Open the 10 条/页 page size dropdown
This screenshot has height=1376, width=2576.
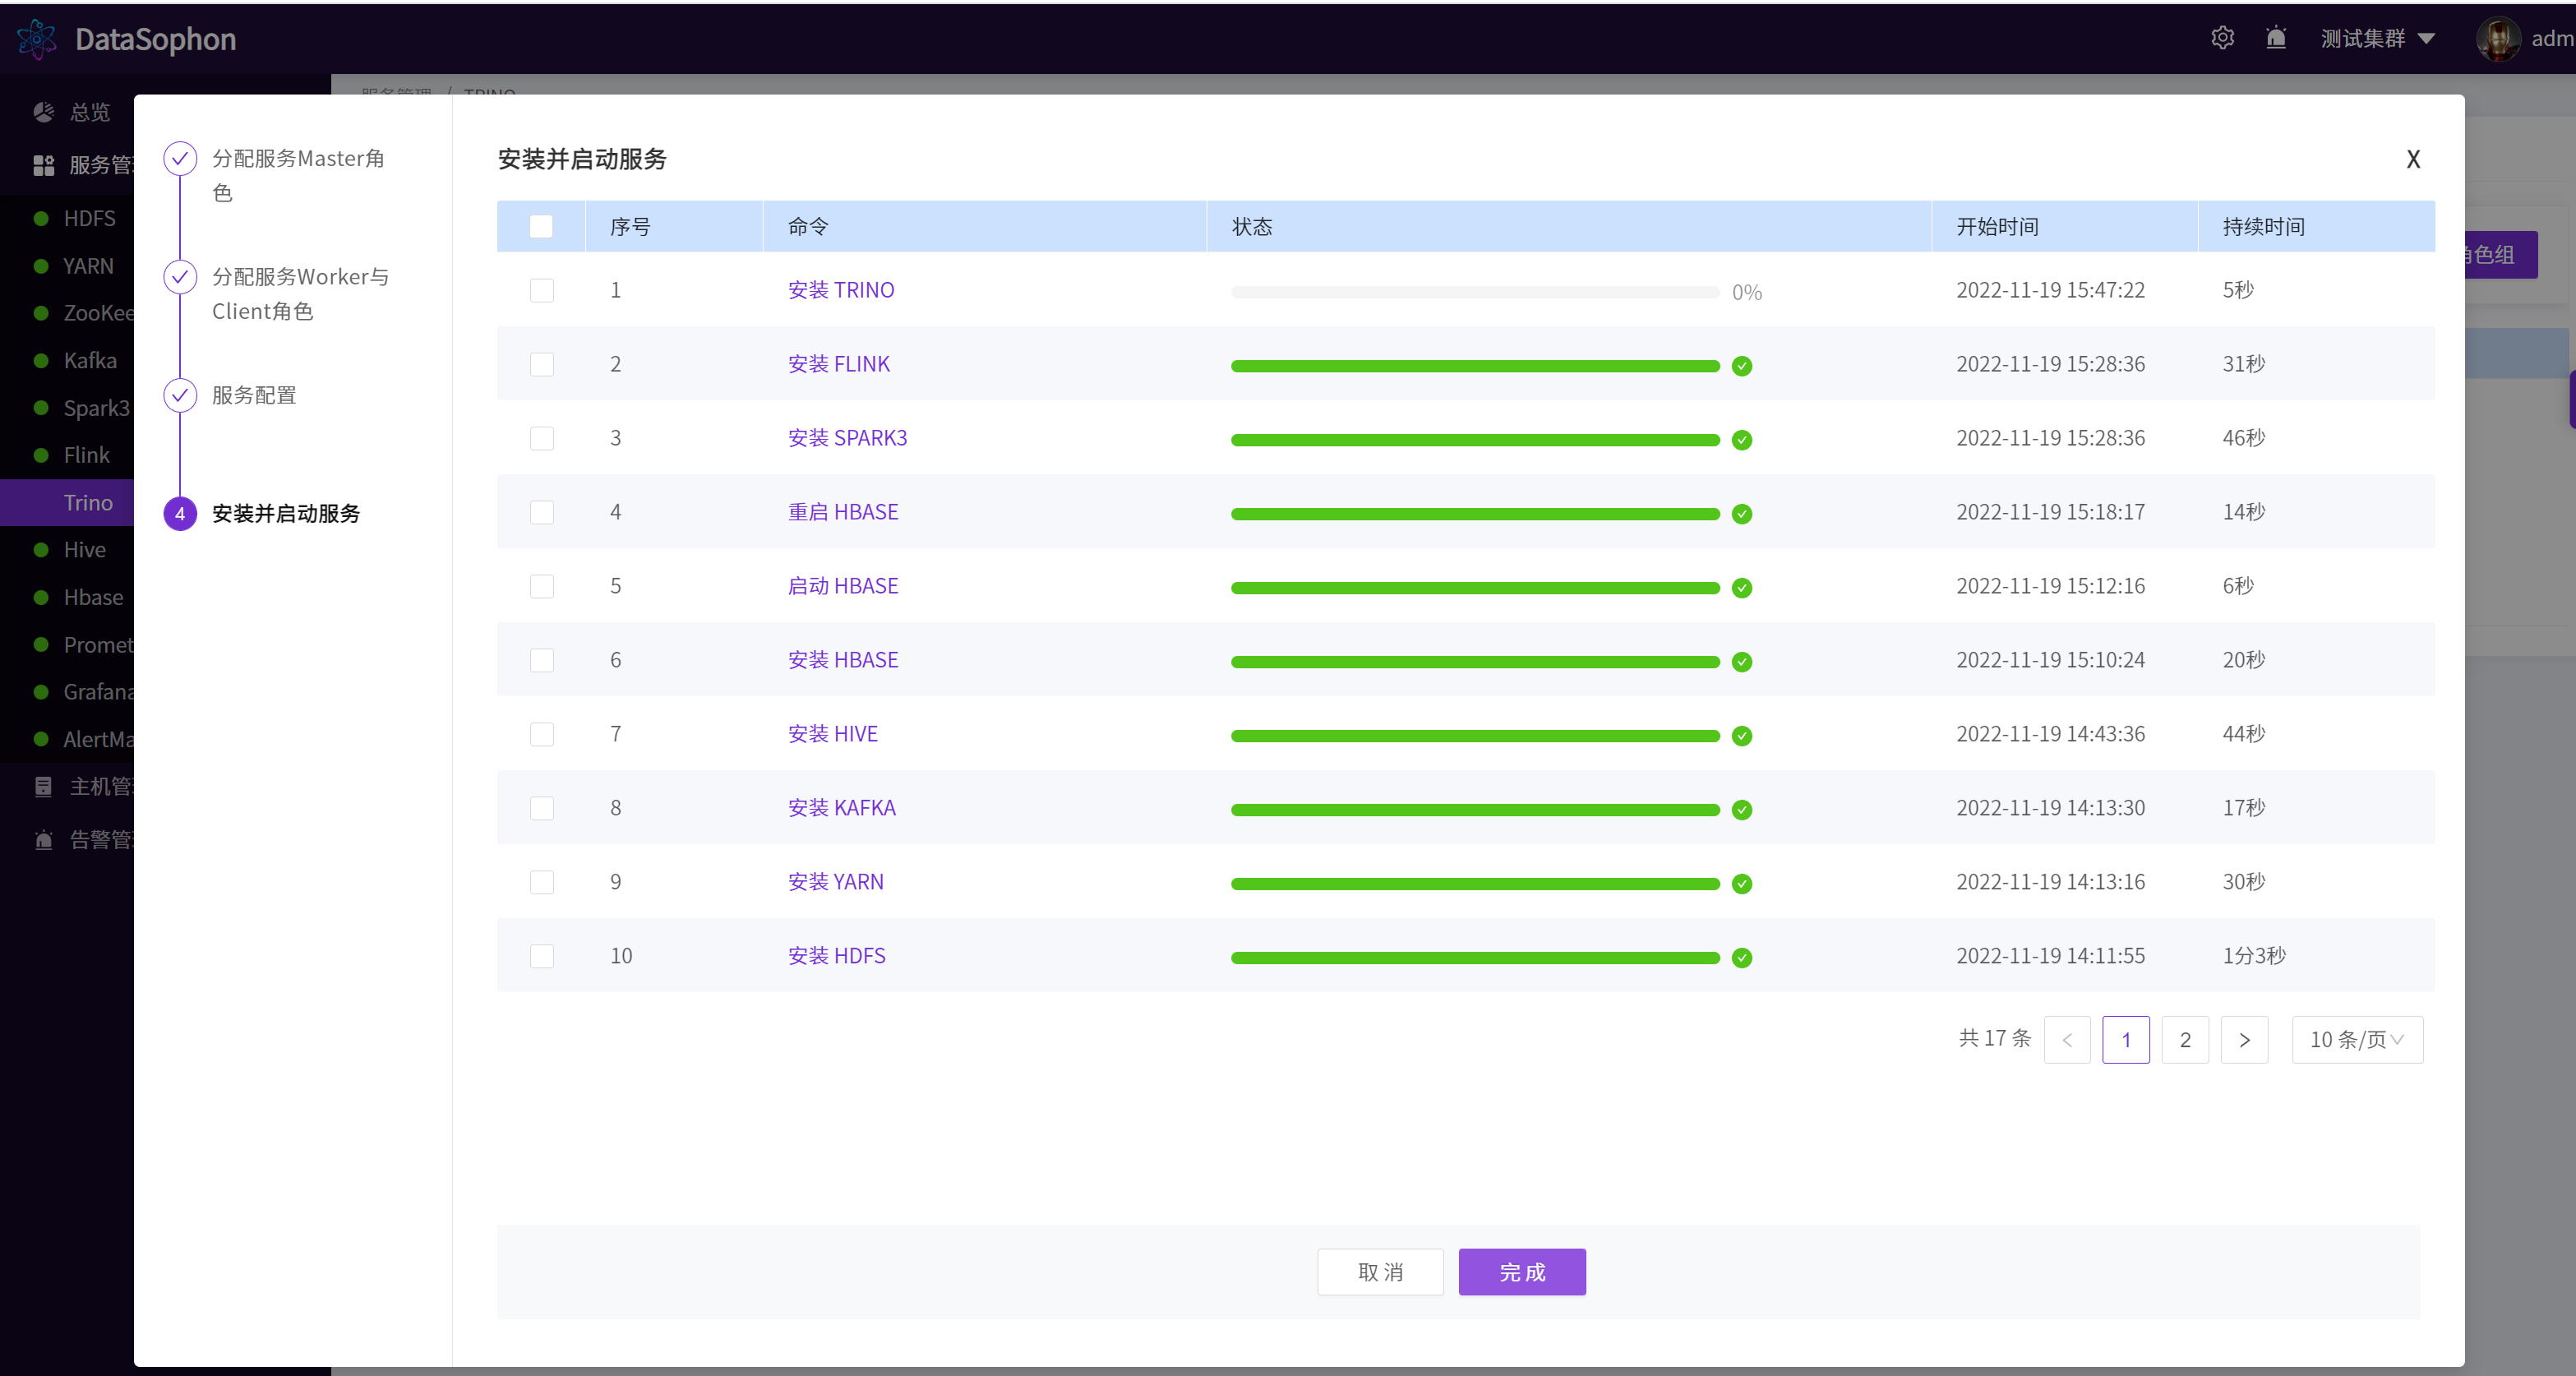[x=2357, y=1040]
